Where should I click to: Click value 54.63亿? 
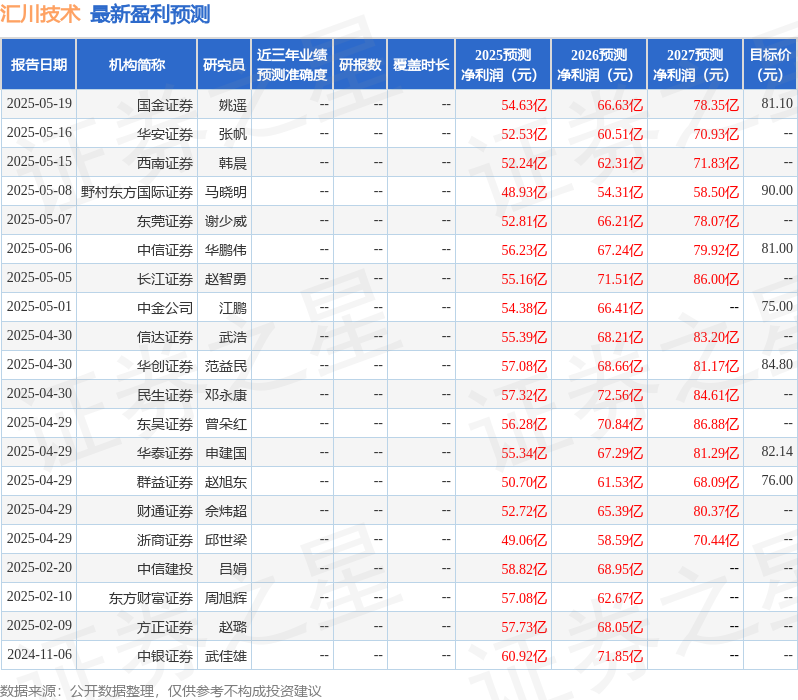pyautogui.click(x=524, y=105)
